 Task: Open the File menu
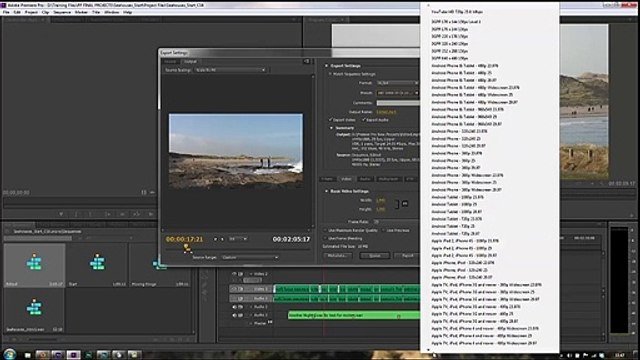click(6, 12)
